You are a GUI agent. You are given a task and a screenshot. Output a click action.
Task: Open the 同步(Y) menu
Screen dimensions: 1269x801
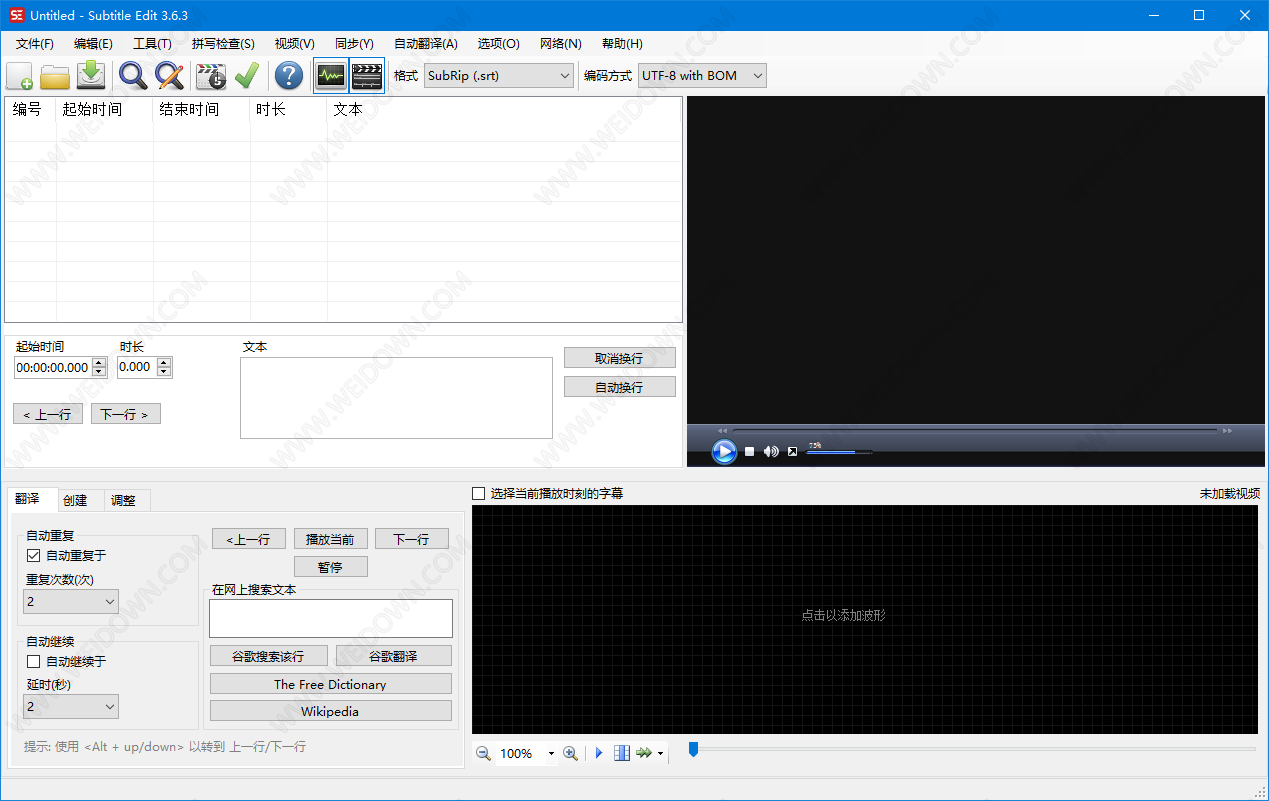(354, 44)
